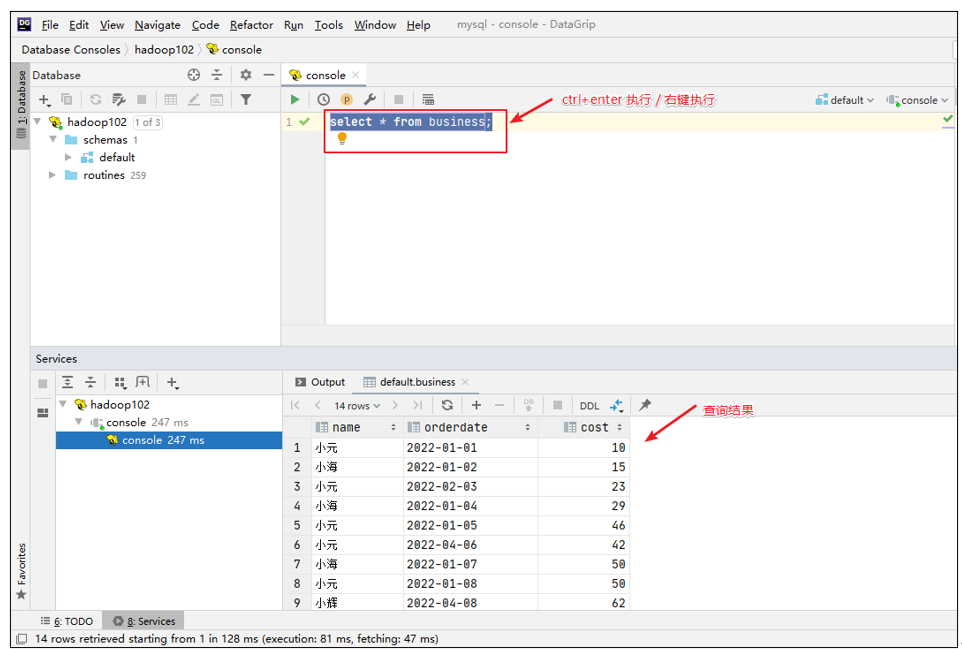962x649 pixels.
Task: Open the default schema selector dropdown
Action: pyautogui.click(x=845, y=100)
